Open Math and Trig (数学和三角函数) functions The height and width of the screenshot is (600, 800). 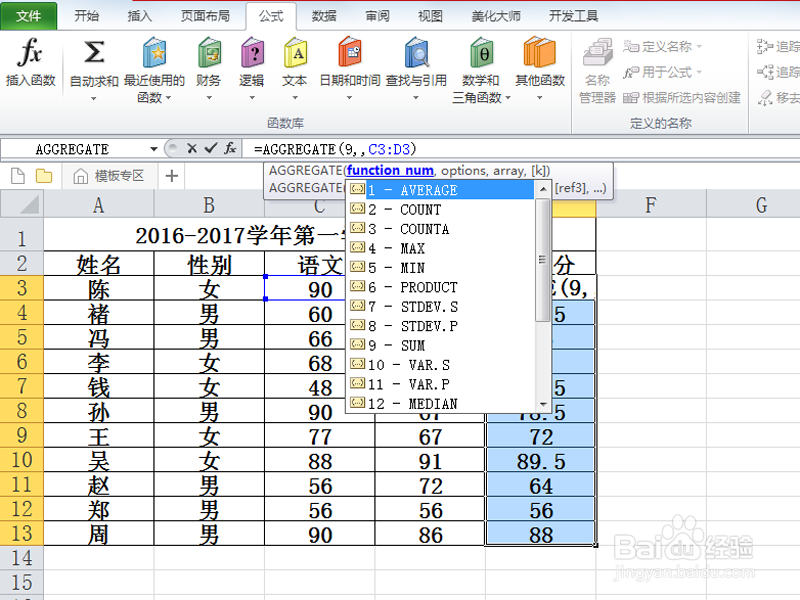(481, 69)
